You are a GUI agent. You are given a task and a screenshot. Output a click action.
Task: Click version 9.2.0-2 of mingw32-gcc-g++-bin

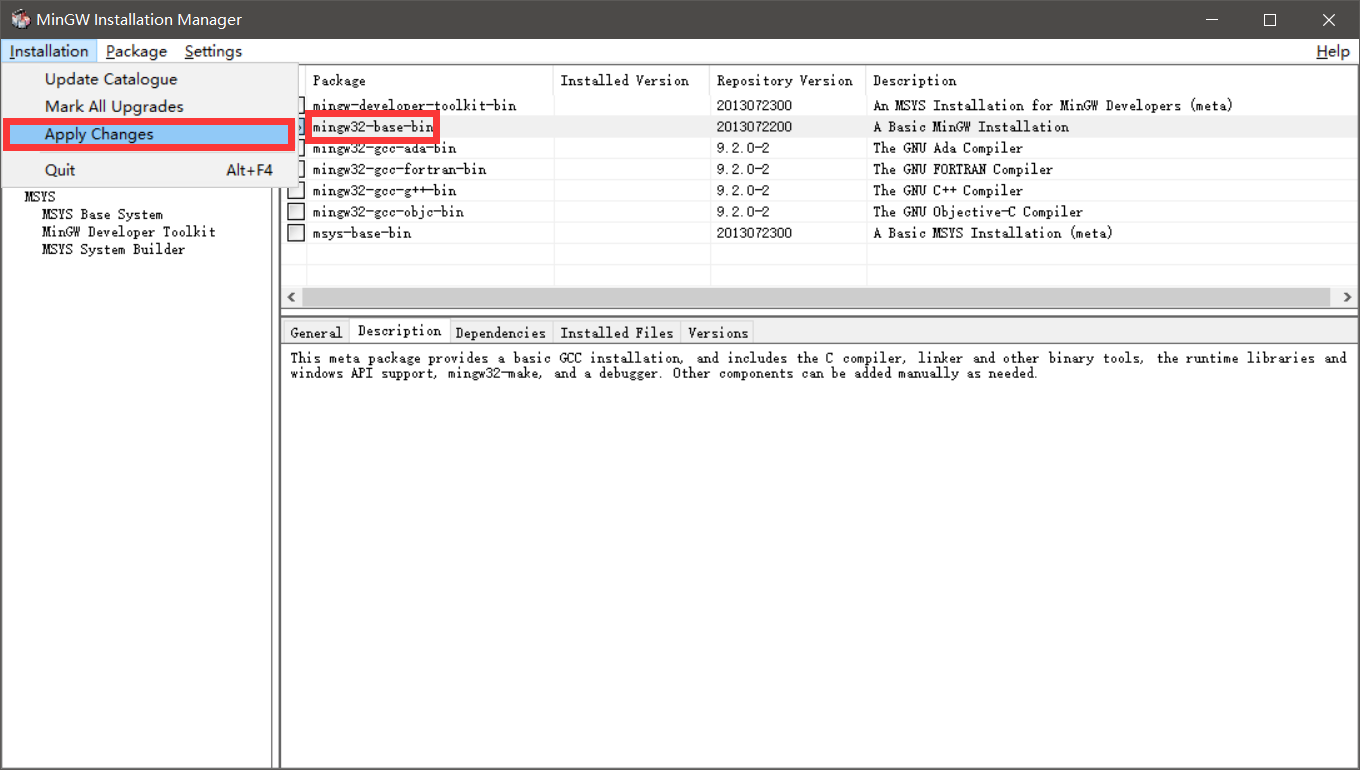(x=743, y=190)
